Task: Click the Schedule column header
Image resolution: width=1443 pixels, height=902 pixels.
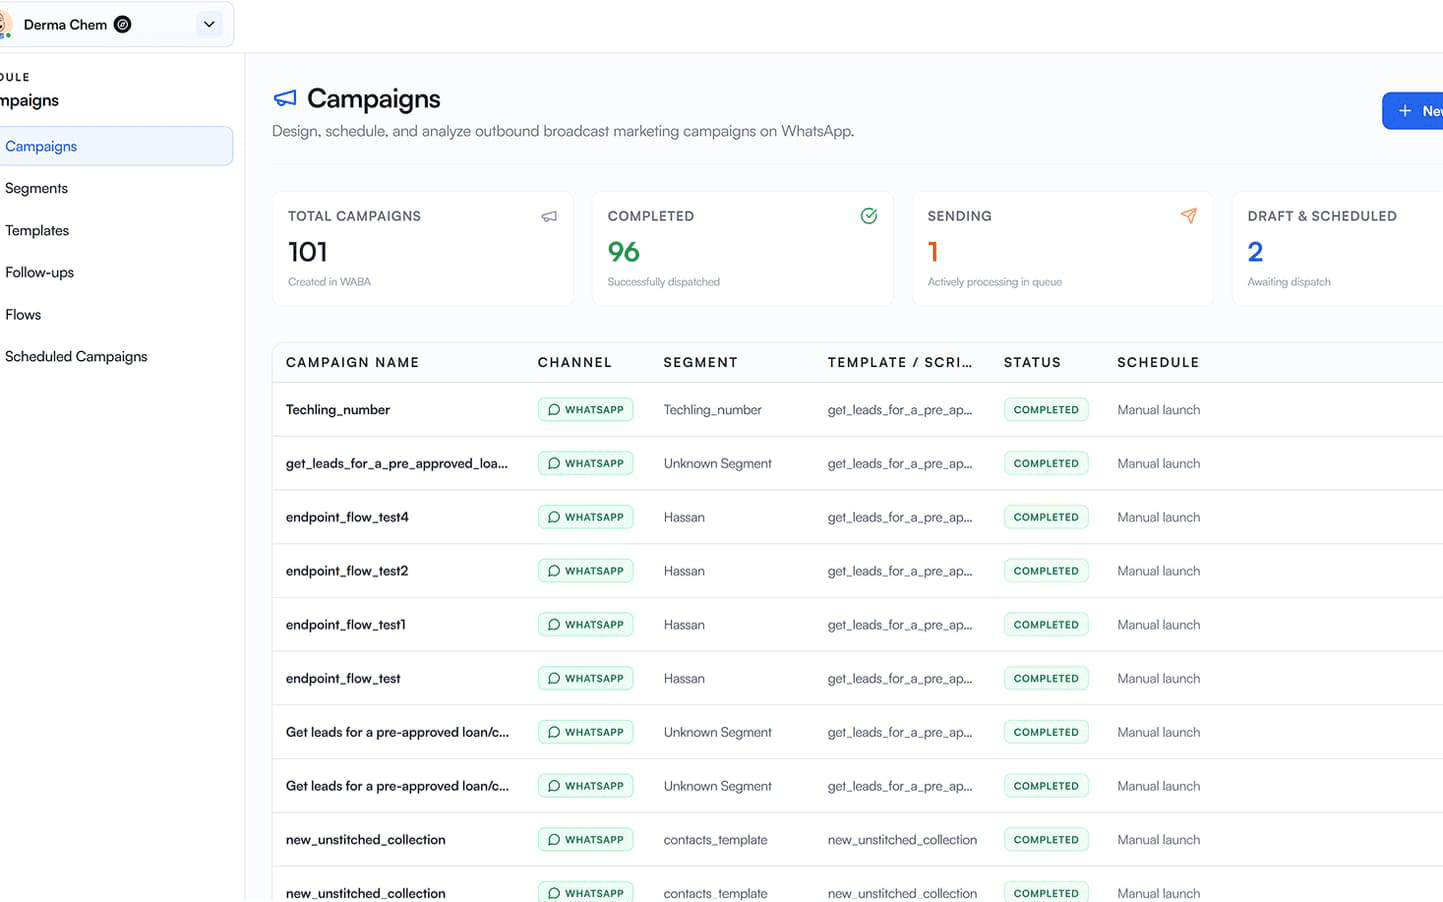Action: [1158, 362]
